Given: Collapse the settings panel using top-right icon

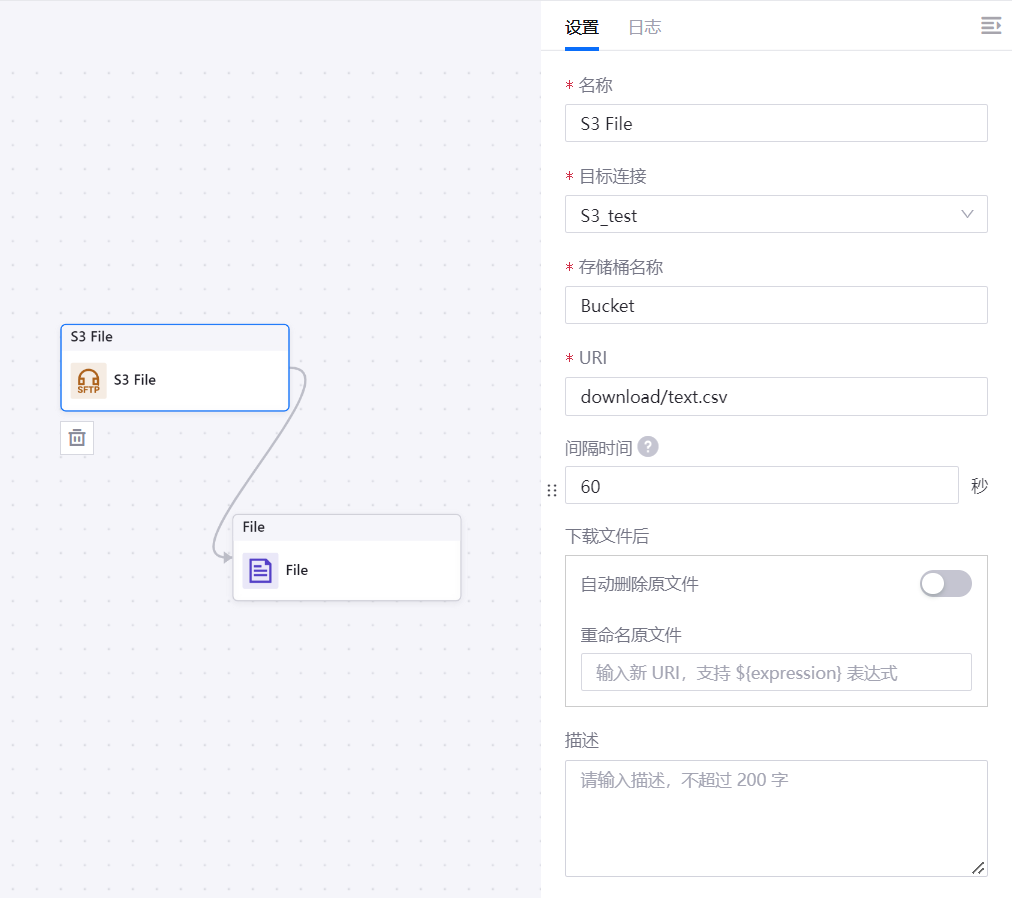Looking at the screenshot, I should pyautogui.click(x=990, y=26).
